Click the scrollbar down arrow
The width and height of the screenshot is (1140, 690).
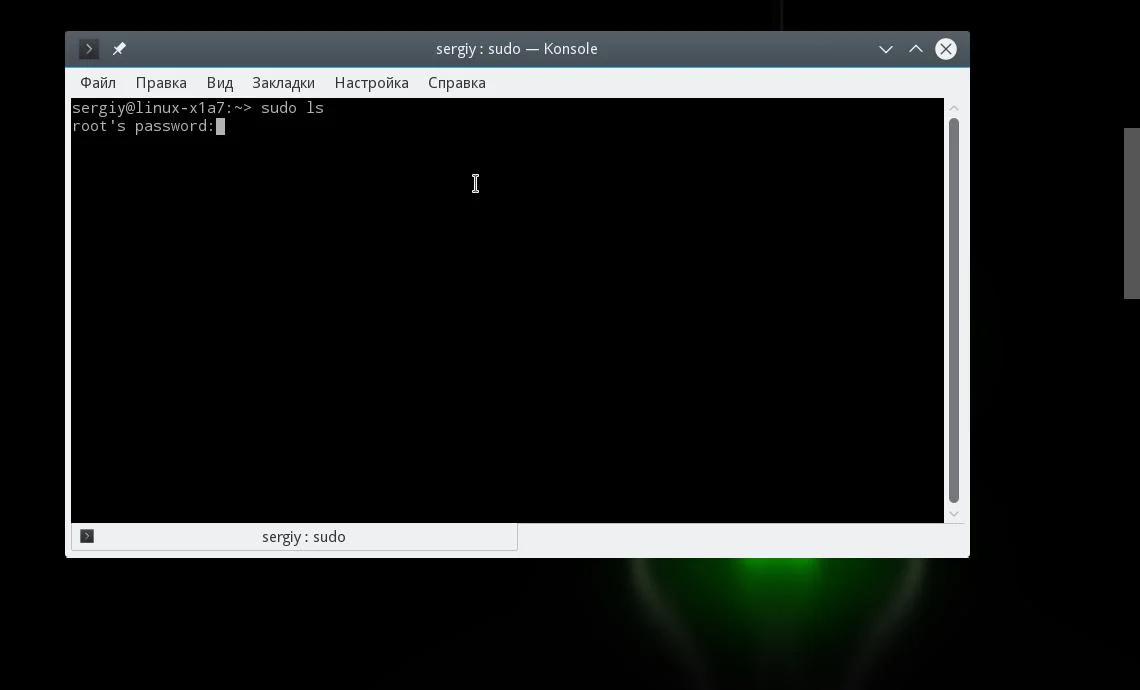954,514
